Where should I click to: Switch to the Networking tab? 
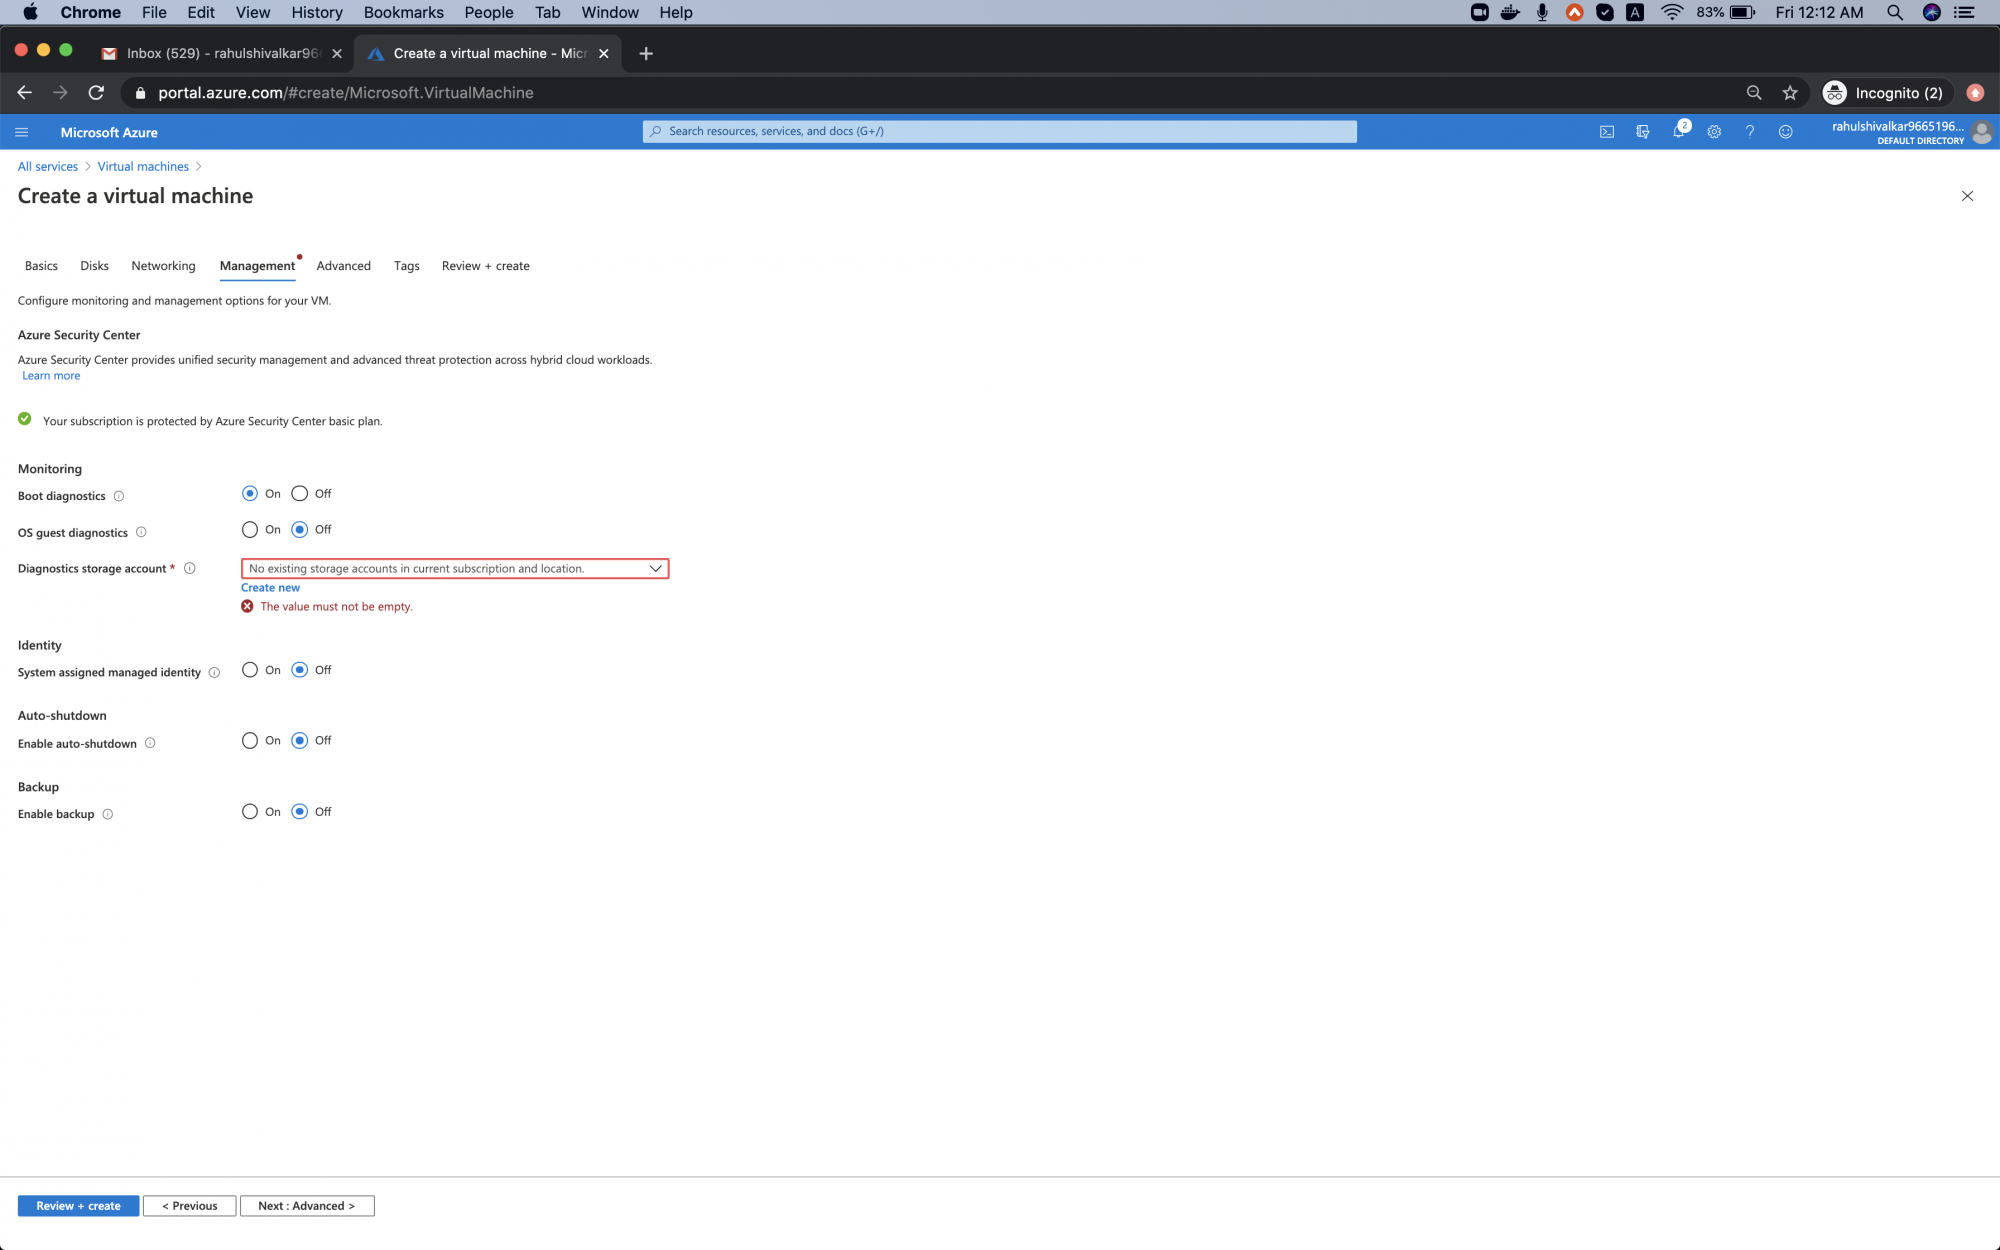[x=163, y=266]
